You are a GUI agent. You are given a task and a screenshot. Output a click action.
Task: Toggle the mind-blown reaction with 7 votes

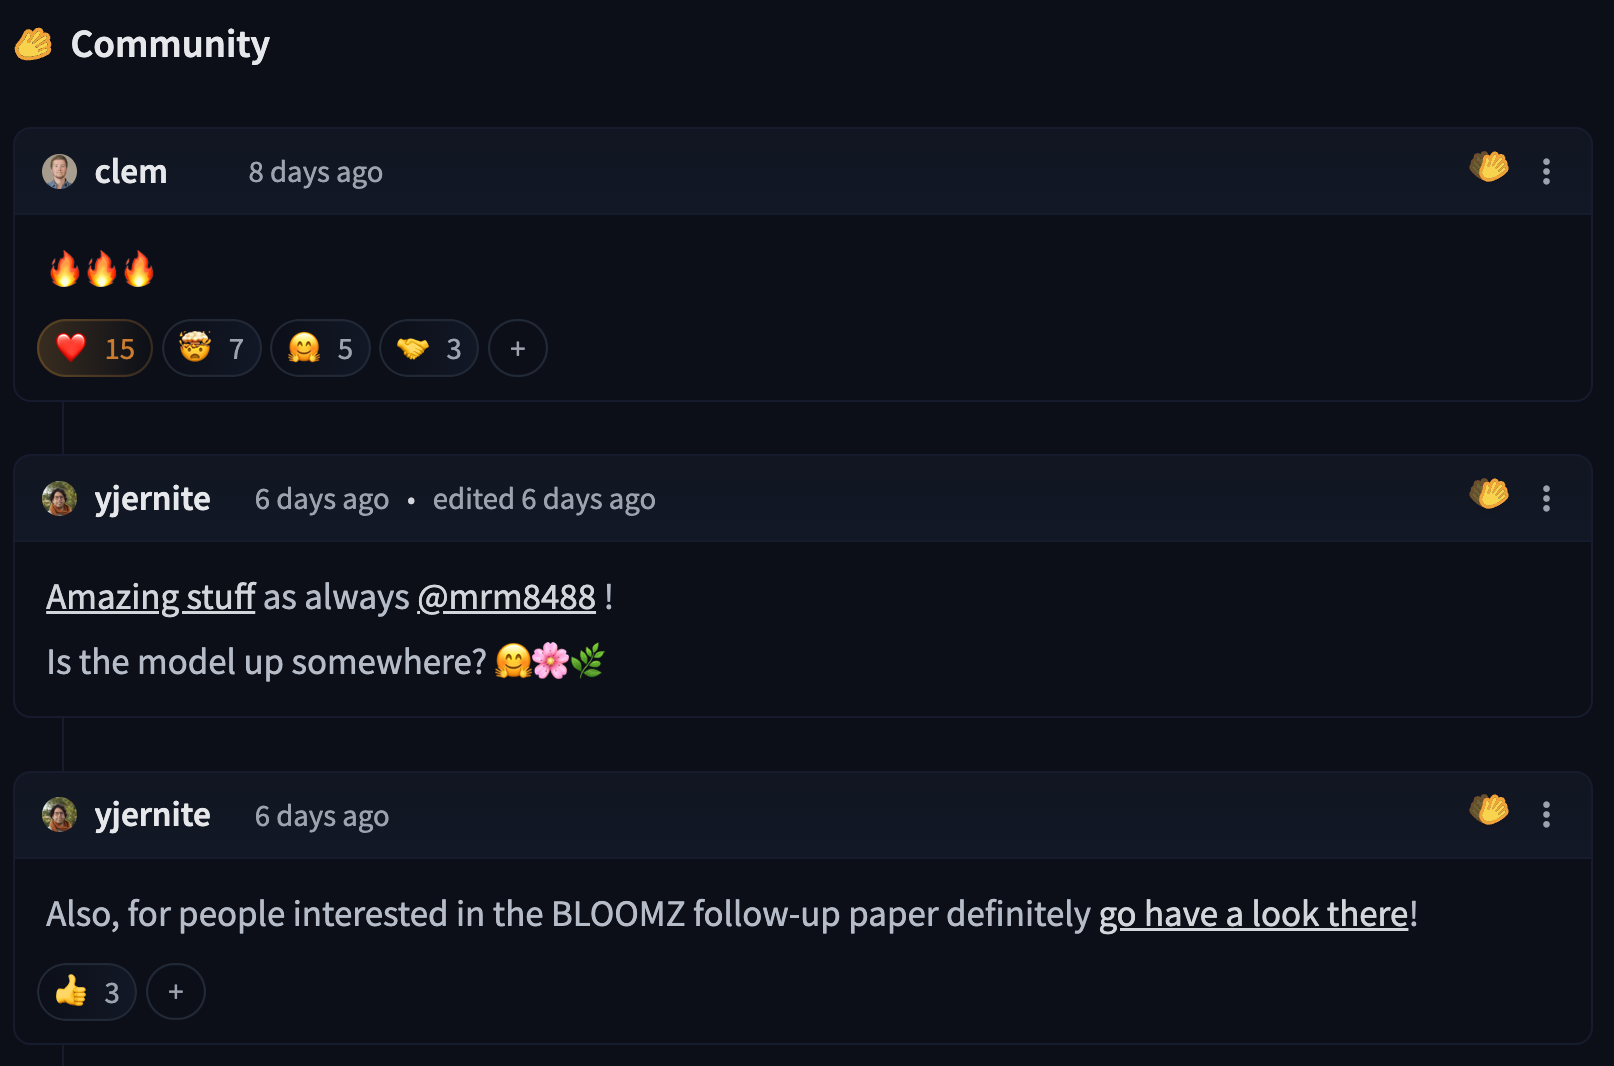coord(212,349)
